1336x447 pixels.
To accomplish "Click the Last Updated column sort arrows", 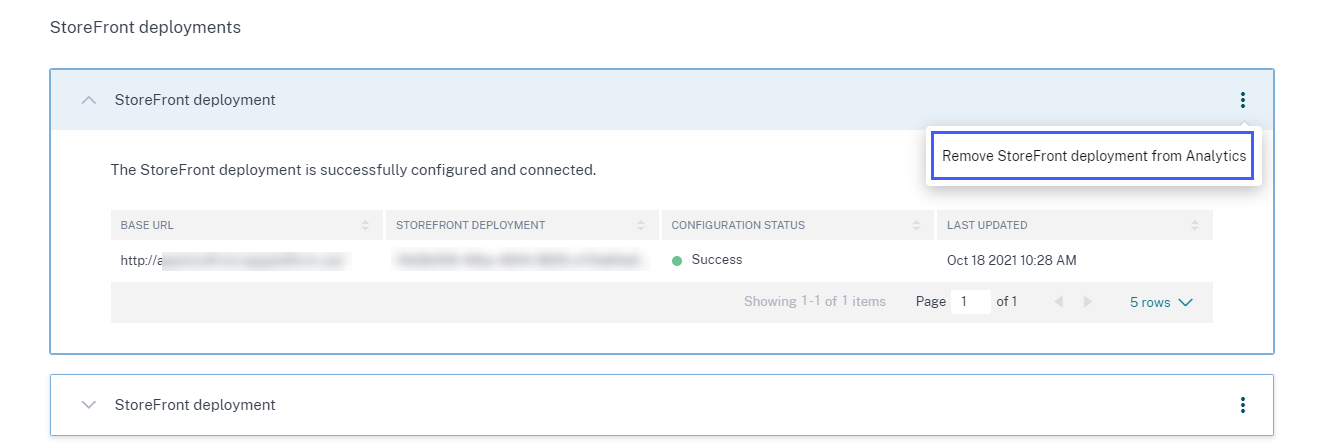I will tap(1194, 225).
